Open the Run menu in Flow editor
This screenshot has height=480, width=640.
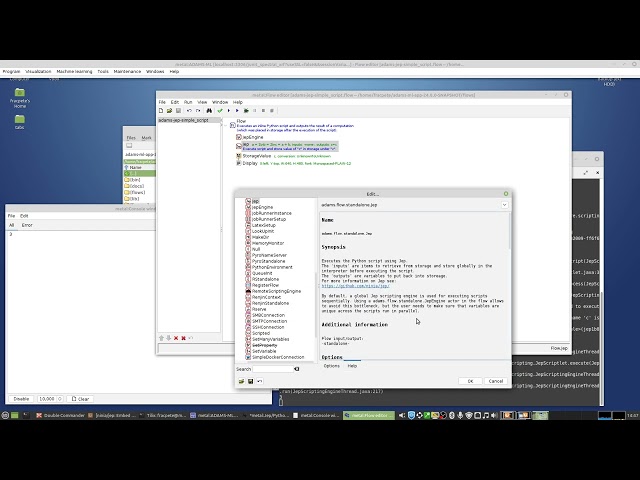click(188, 102)
